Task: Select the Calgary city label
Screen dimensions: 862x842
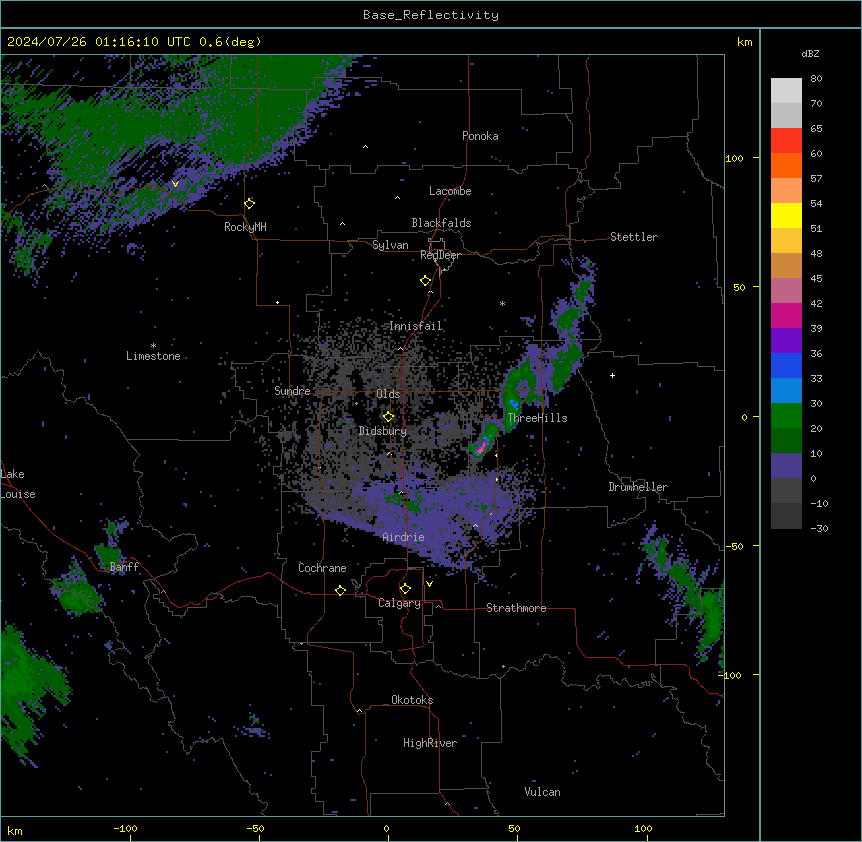Action: click(400, 603)
